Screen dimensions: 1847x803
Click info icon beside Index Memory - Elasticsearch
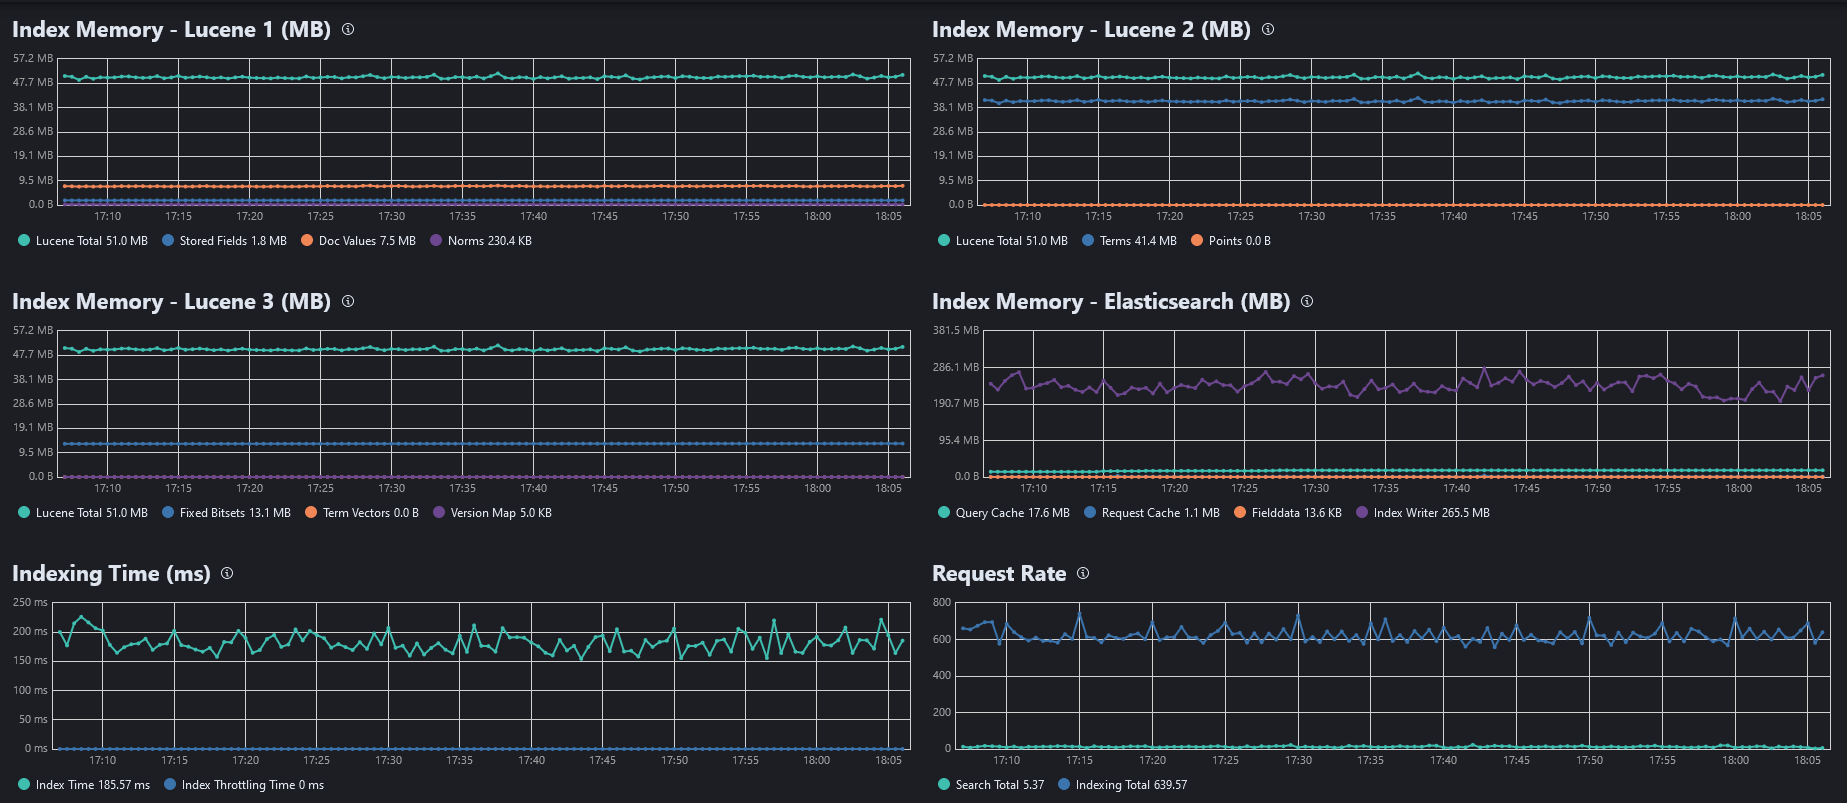coord(1307,301)
